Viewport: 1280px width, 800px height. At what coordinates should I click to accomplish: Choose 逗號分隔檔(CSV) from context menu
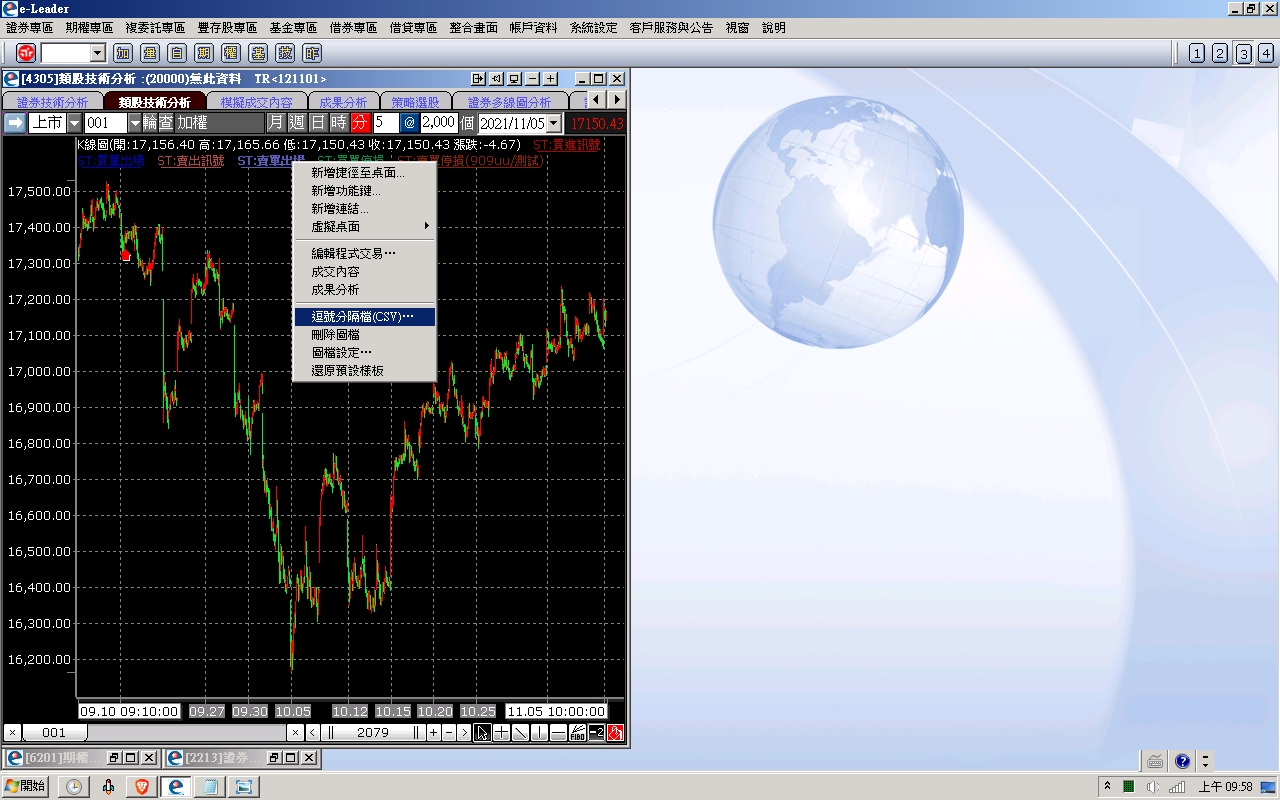coord(365,317)
